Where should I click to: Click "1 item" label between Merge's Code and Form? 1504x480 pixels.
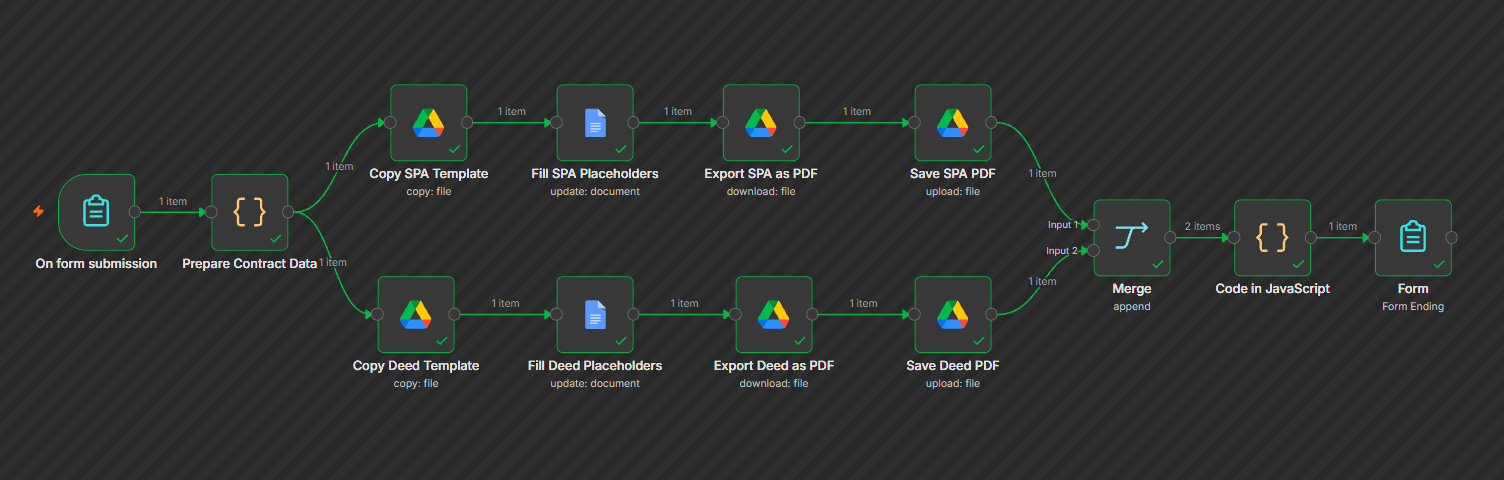click(1343, 227)
